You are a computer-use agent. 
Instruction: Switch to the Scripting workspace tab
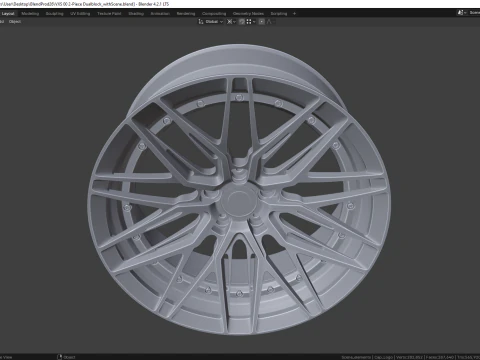coord(279,14)
